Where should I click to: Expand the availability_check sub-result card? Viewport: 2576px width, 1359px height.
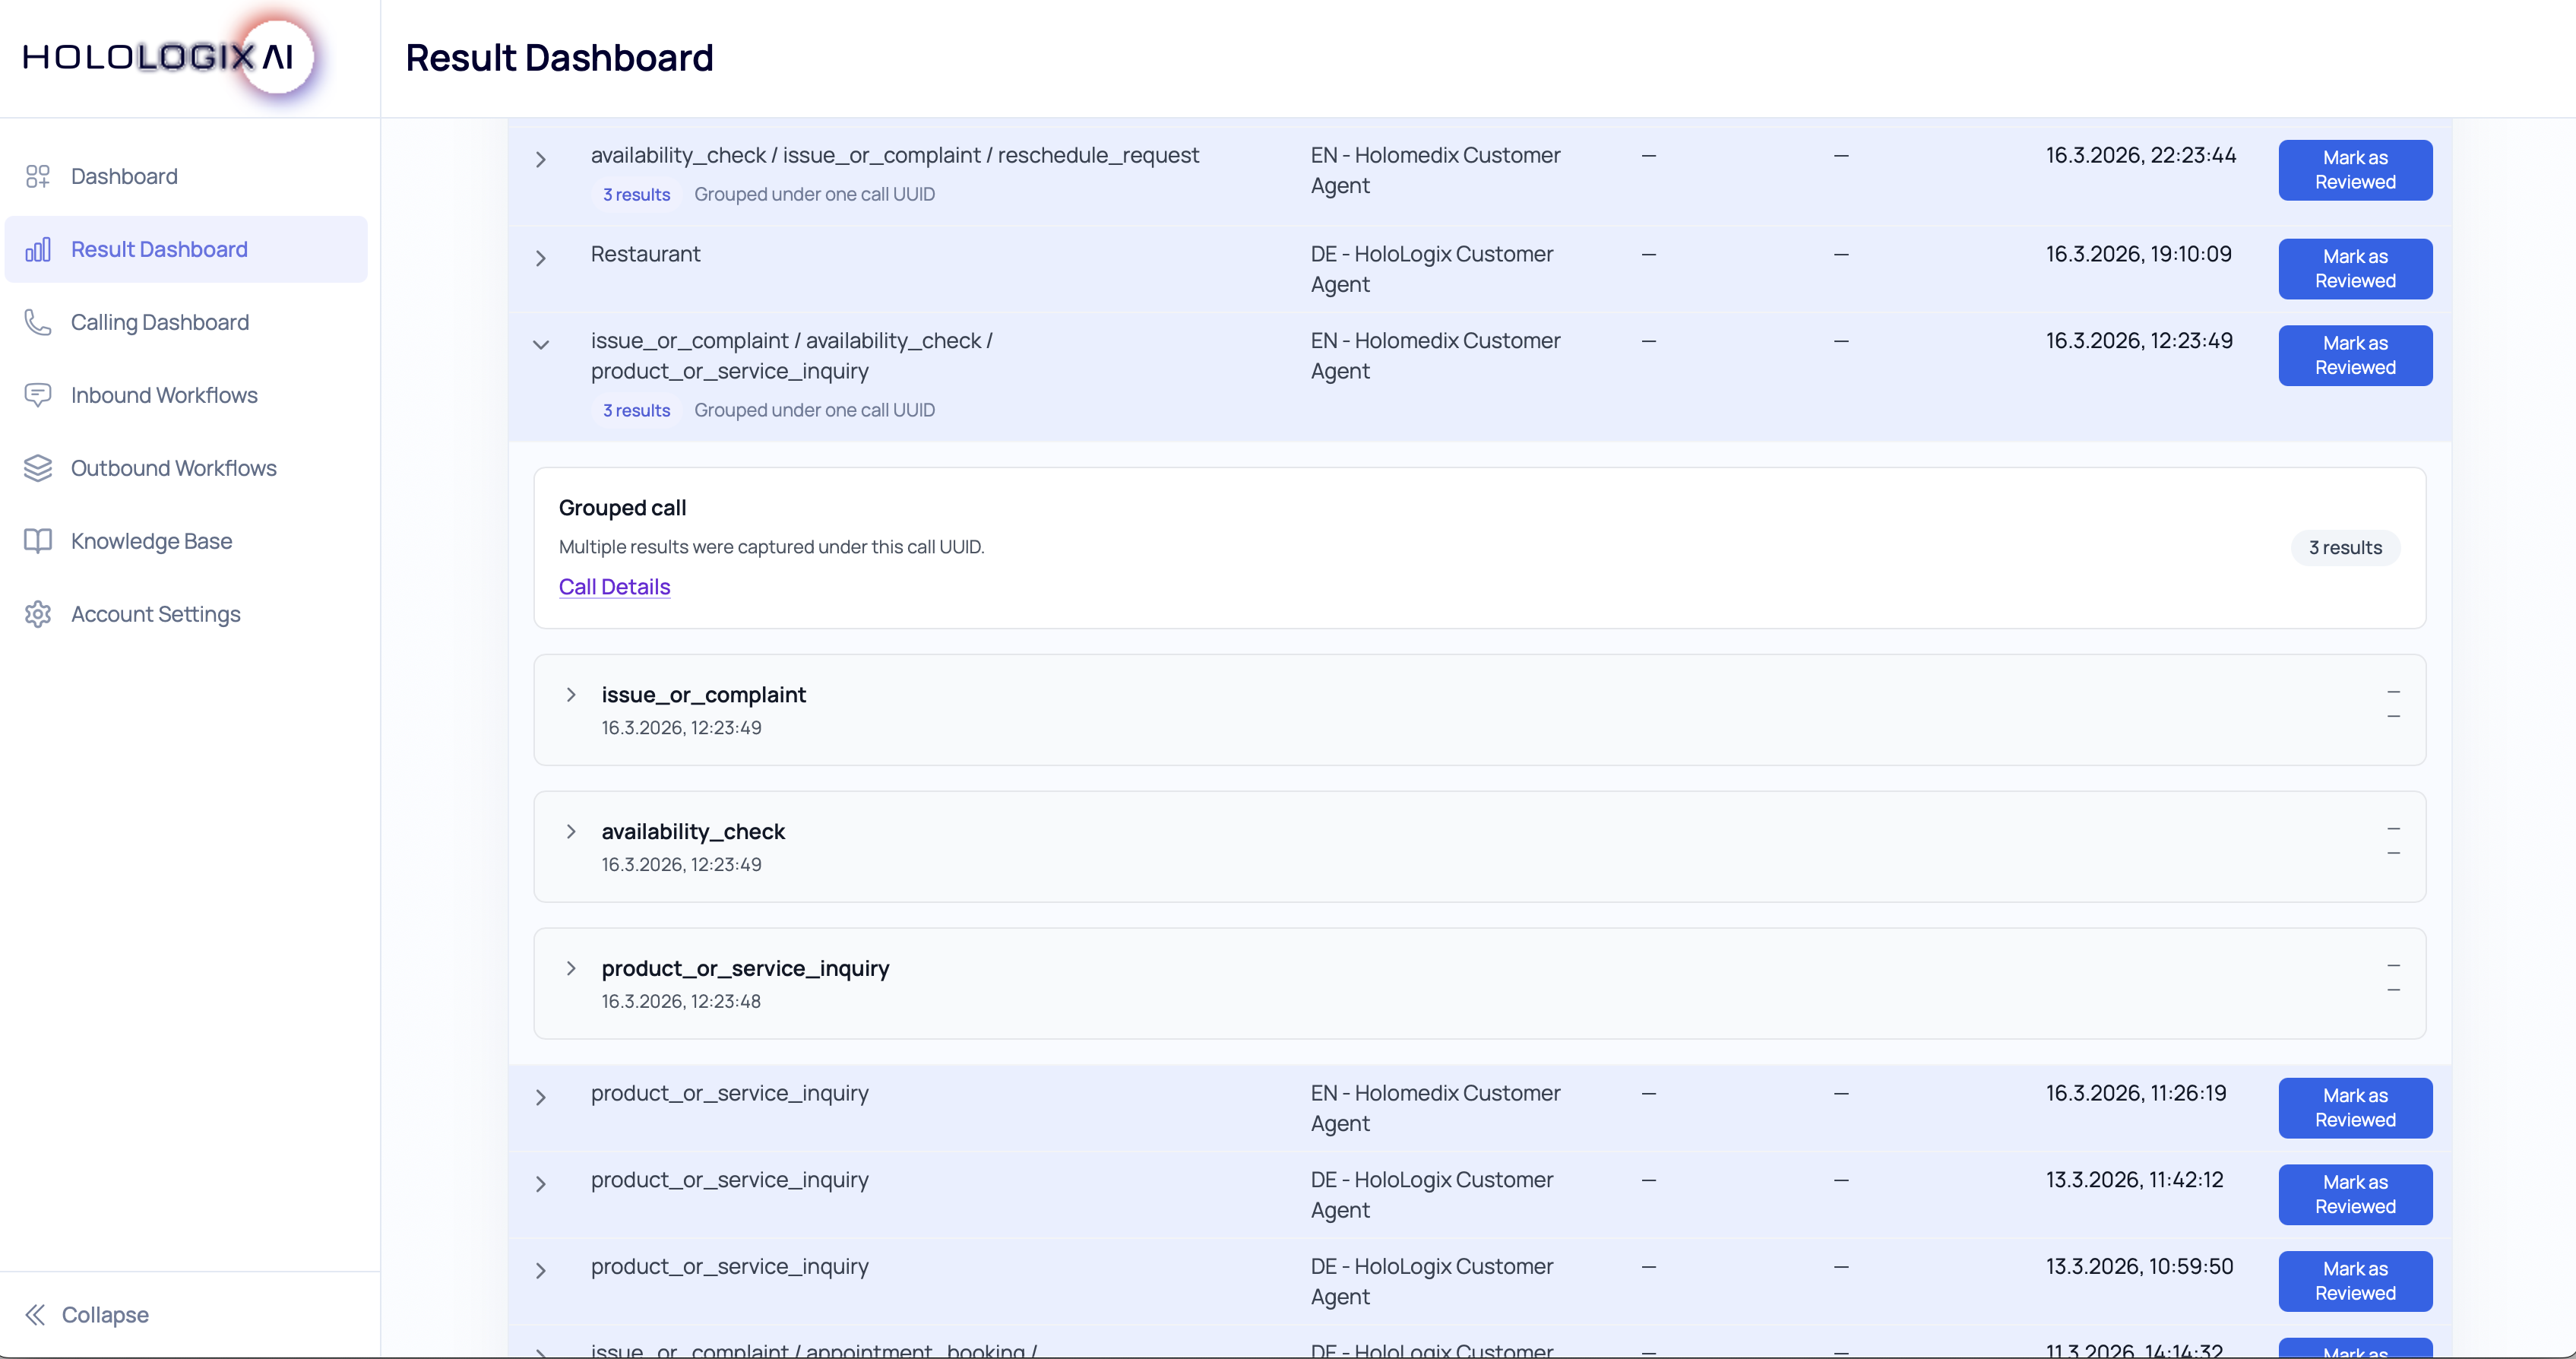571,831
